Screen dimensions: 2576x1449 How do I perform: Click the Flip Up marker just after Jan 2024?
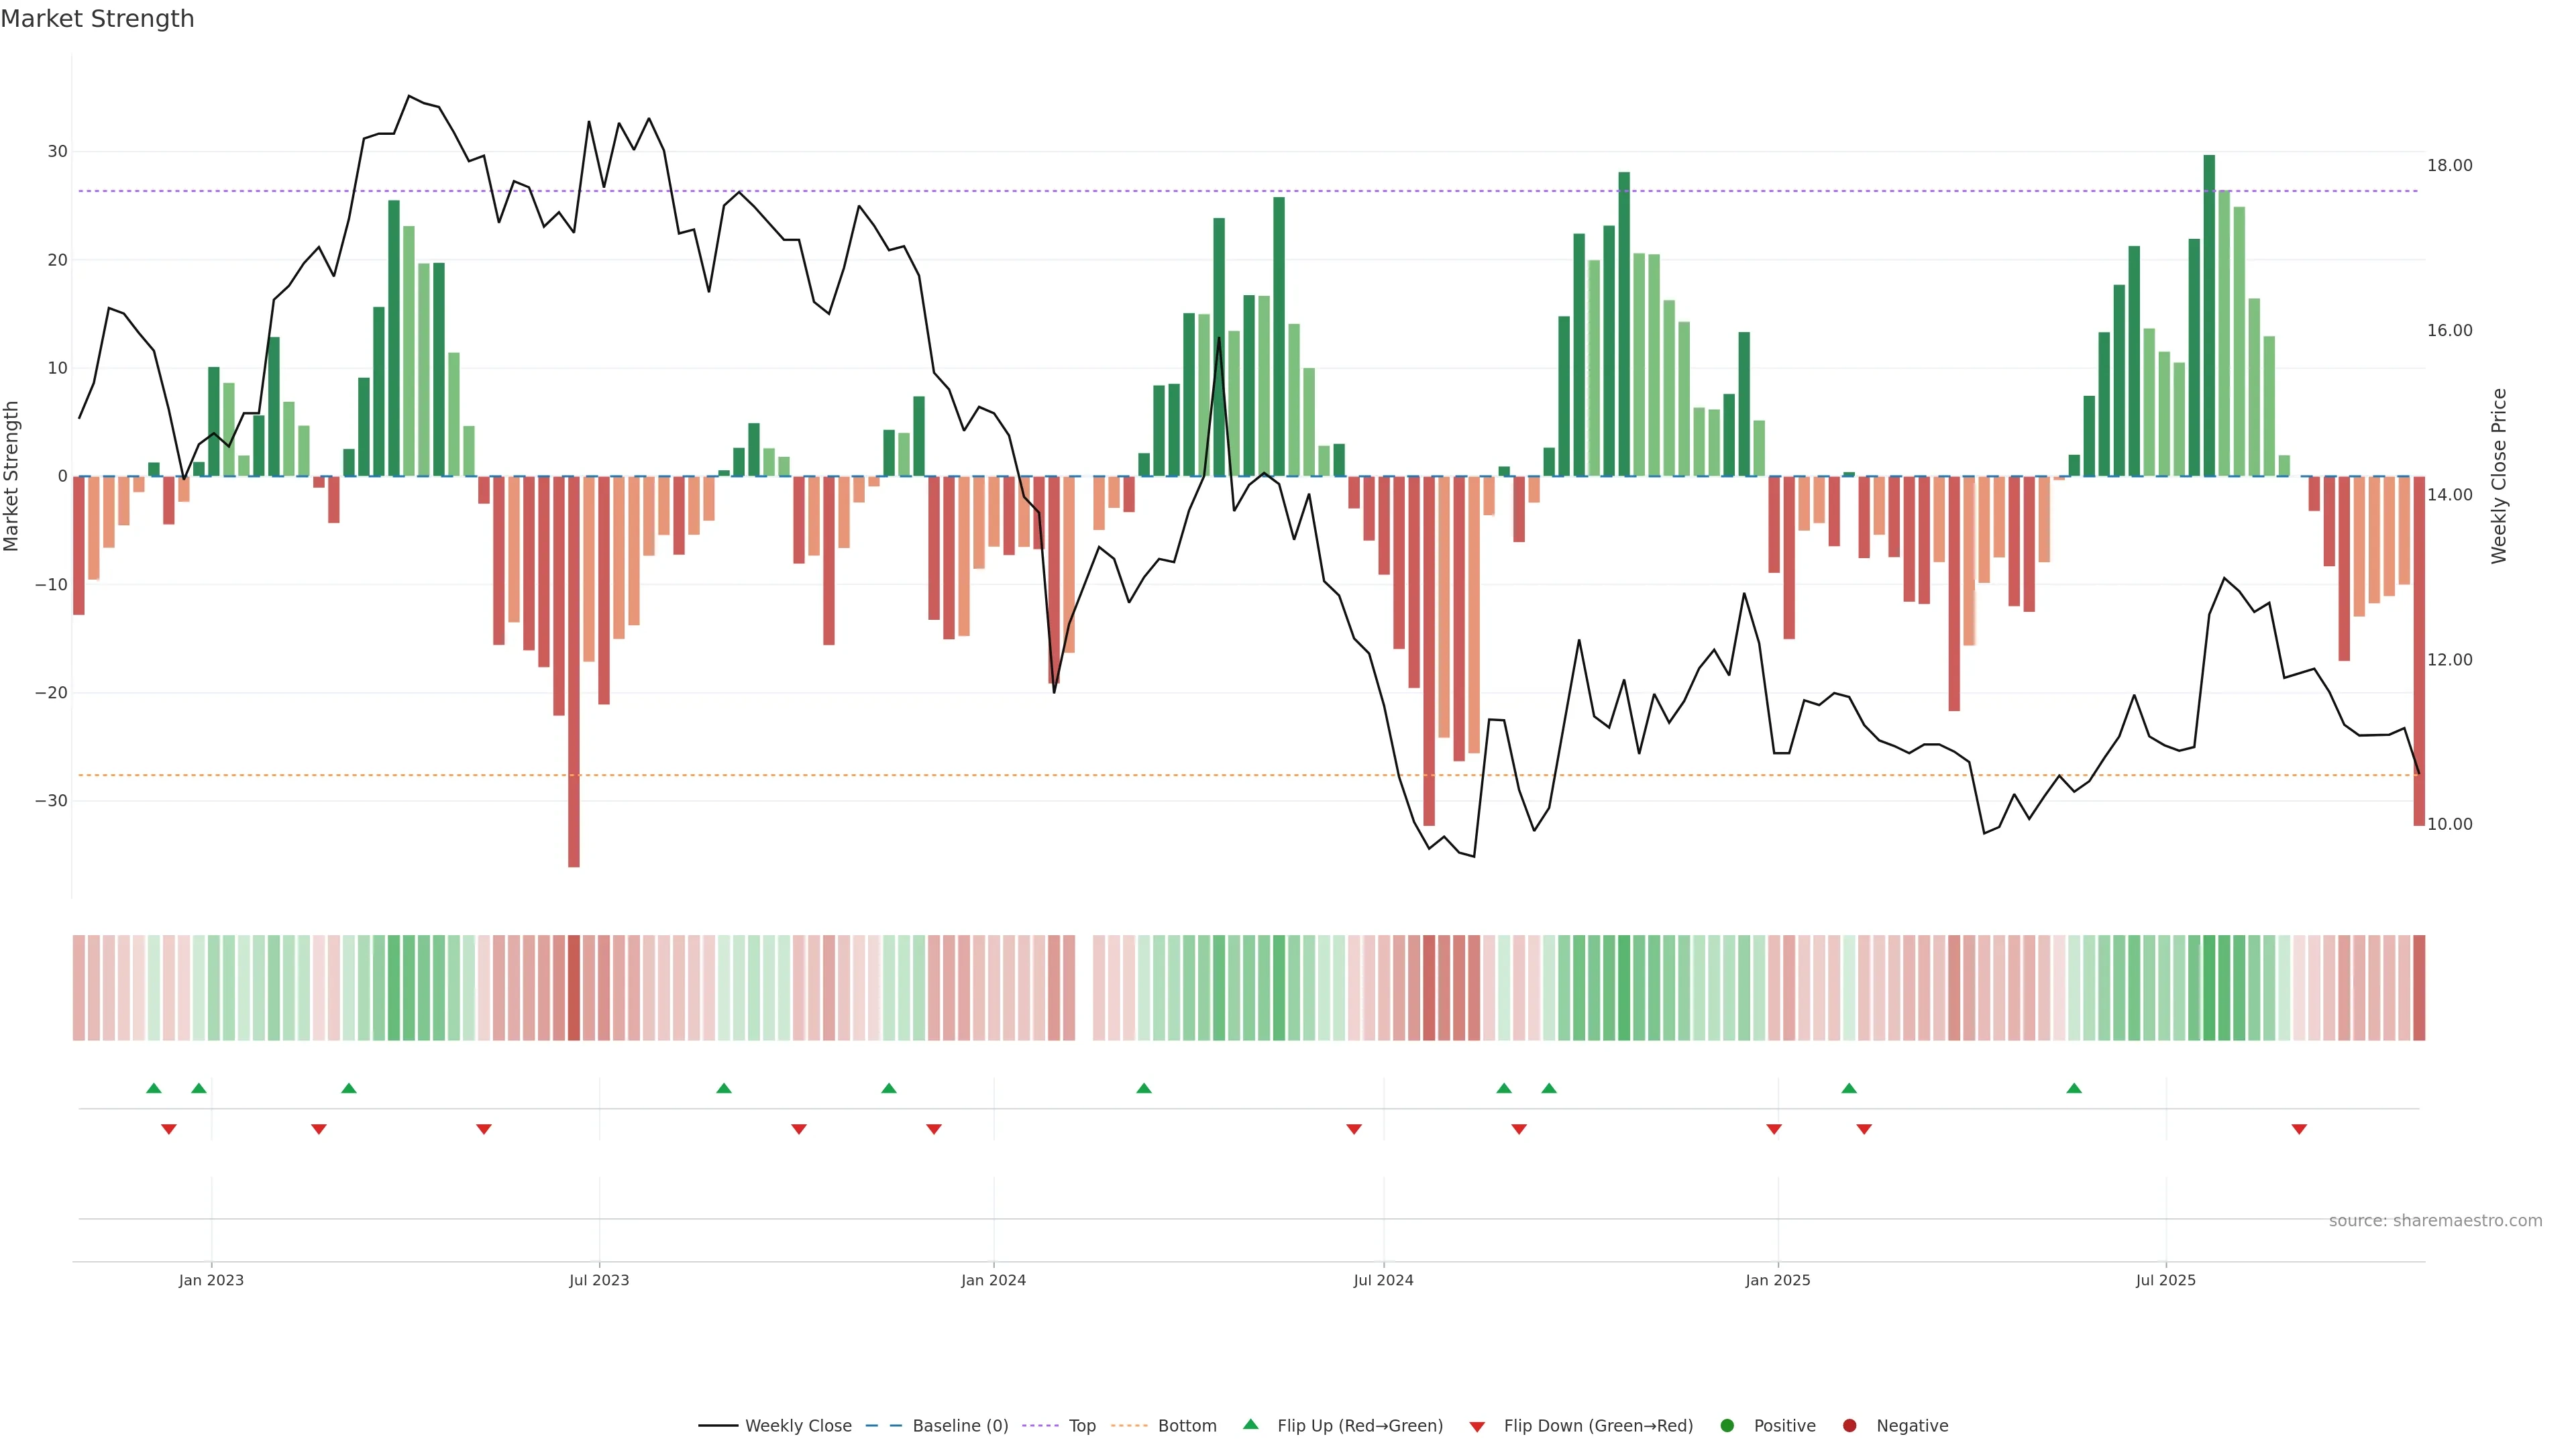click(x=1144, y=1088)
